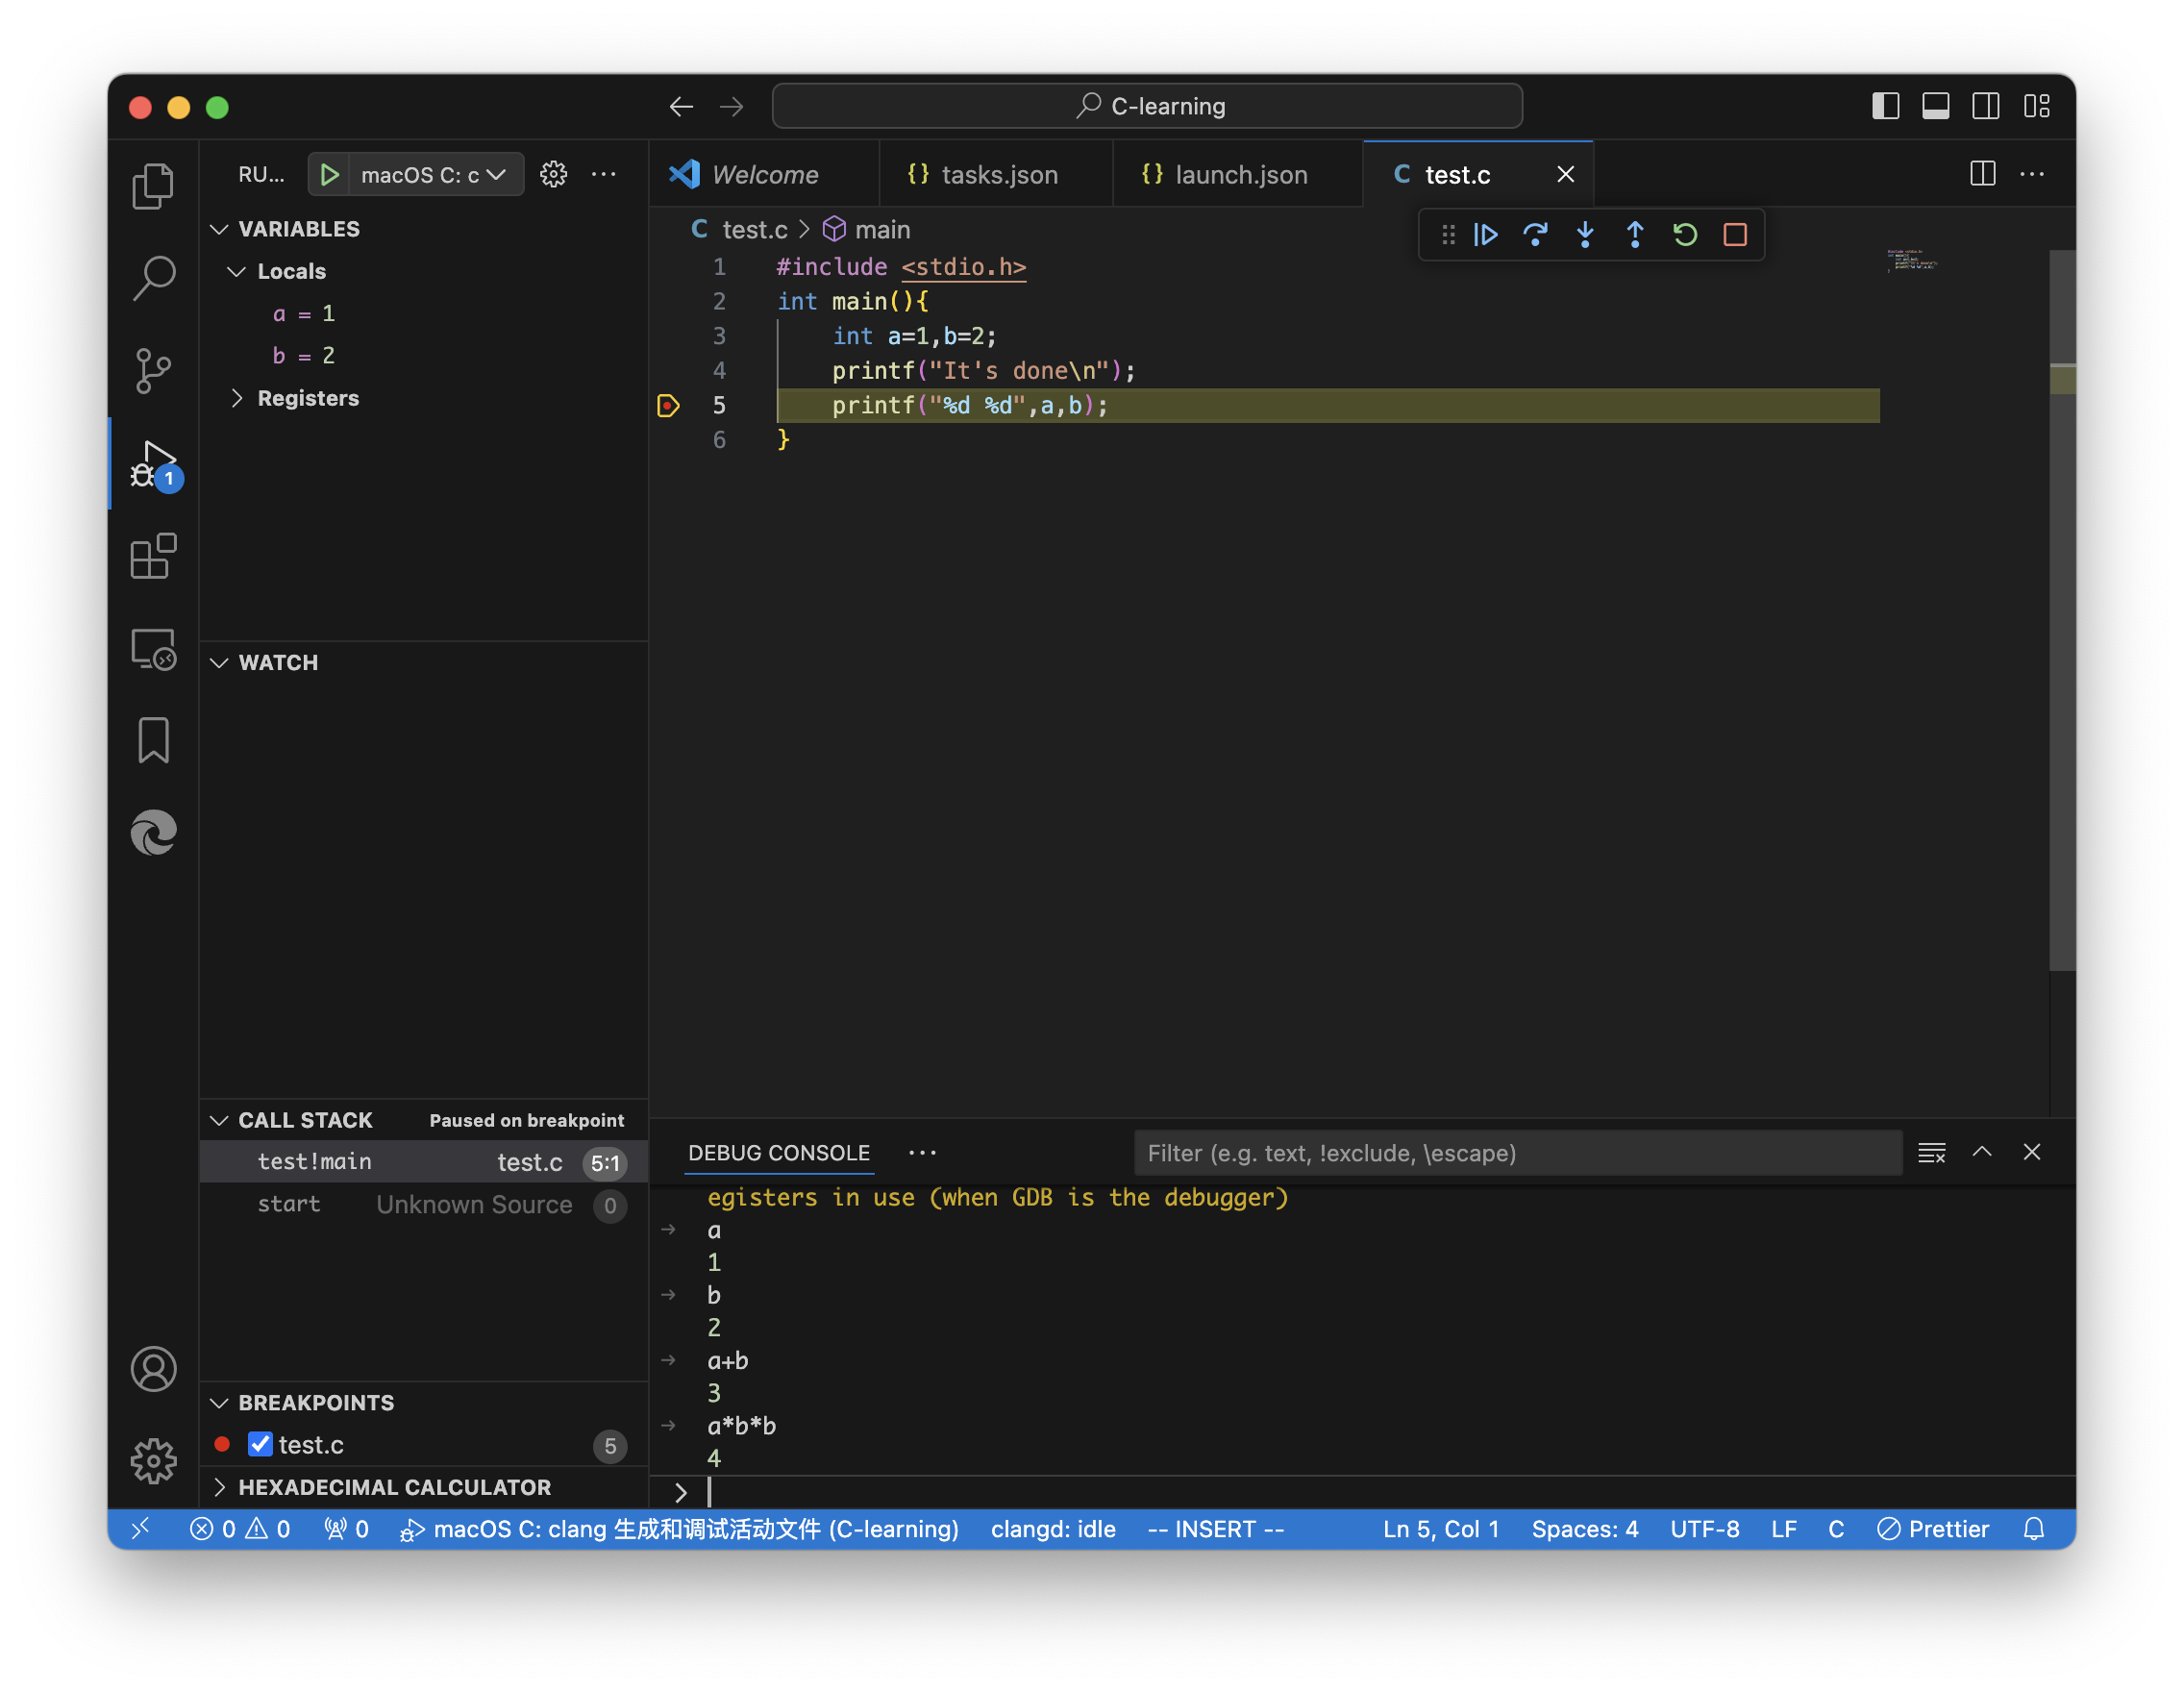Stop debugging with red square

pos(1735,235)
